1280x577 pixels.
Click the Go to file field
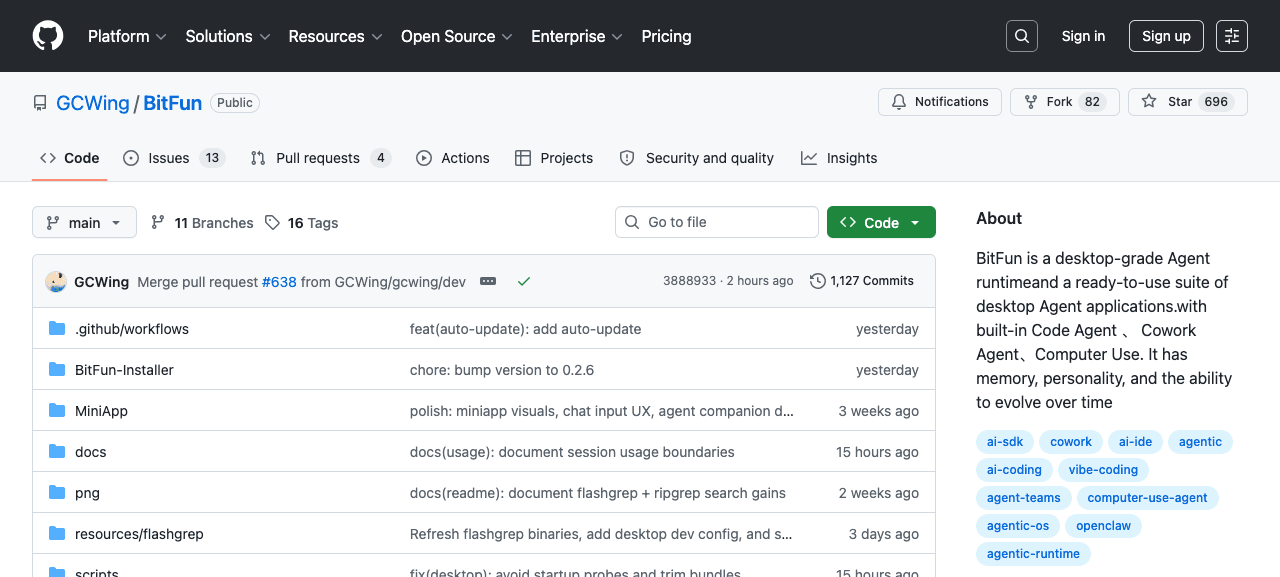(717, 222)
